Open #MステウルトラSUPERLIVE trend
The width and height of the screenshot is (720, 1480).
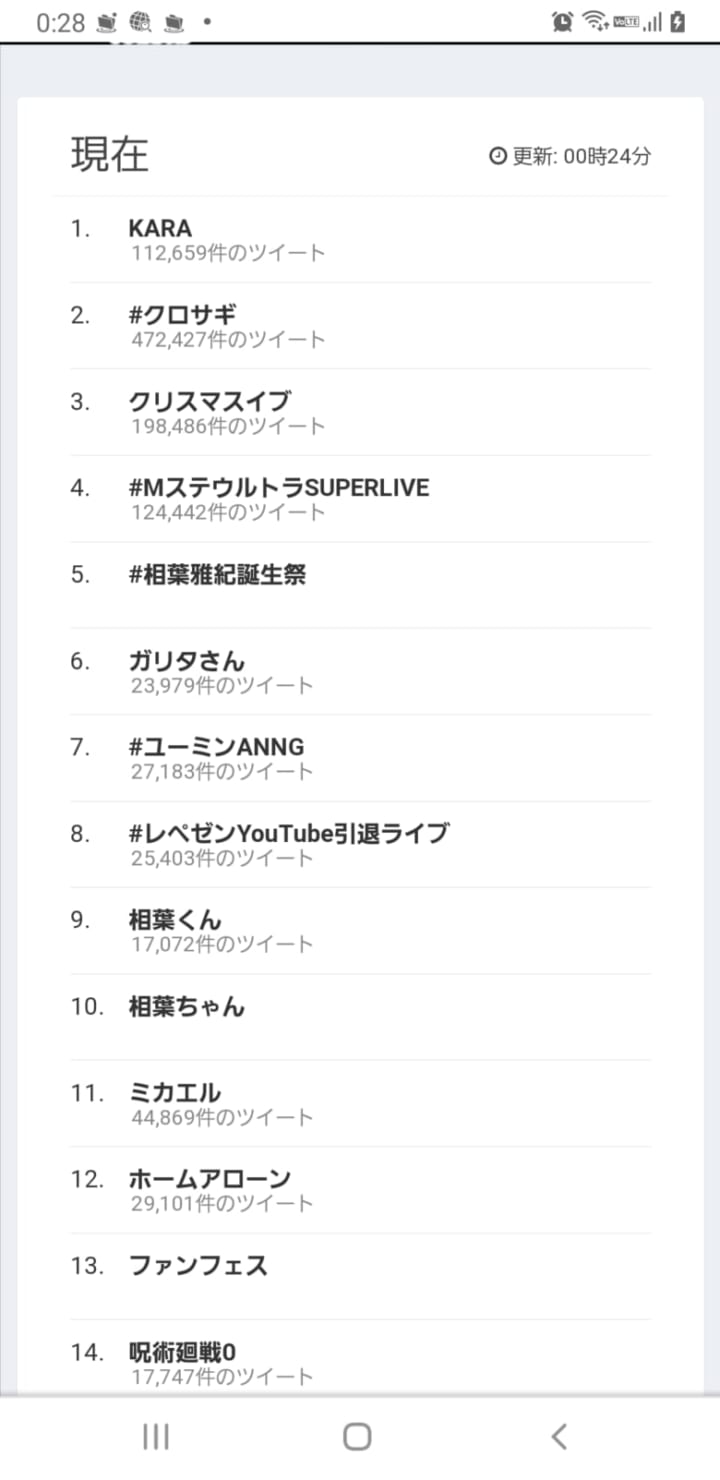(279, 487)
